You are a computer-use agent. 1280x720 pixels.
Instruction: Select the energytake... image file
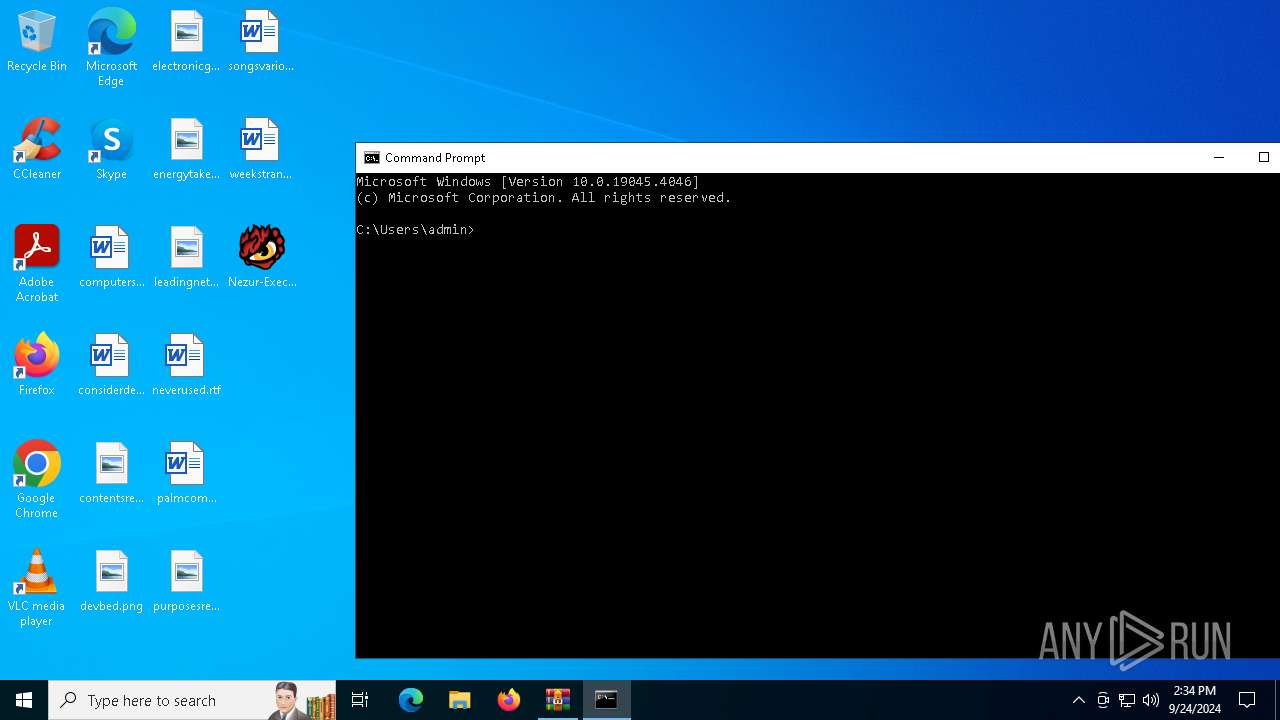[186, 150]
